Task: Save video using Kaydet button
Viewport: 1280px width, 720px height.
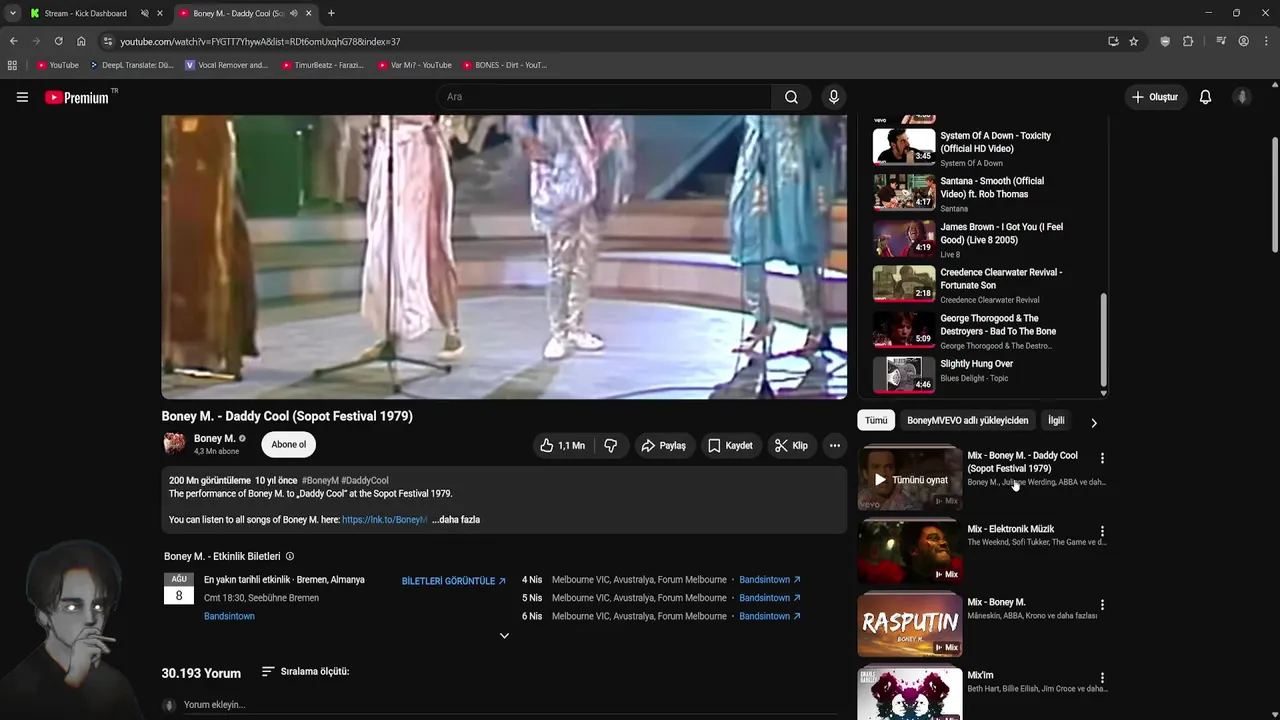Action: pos(730,446)
